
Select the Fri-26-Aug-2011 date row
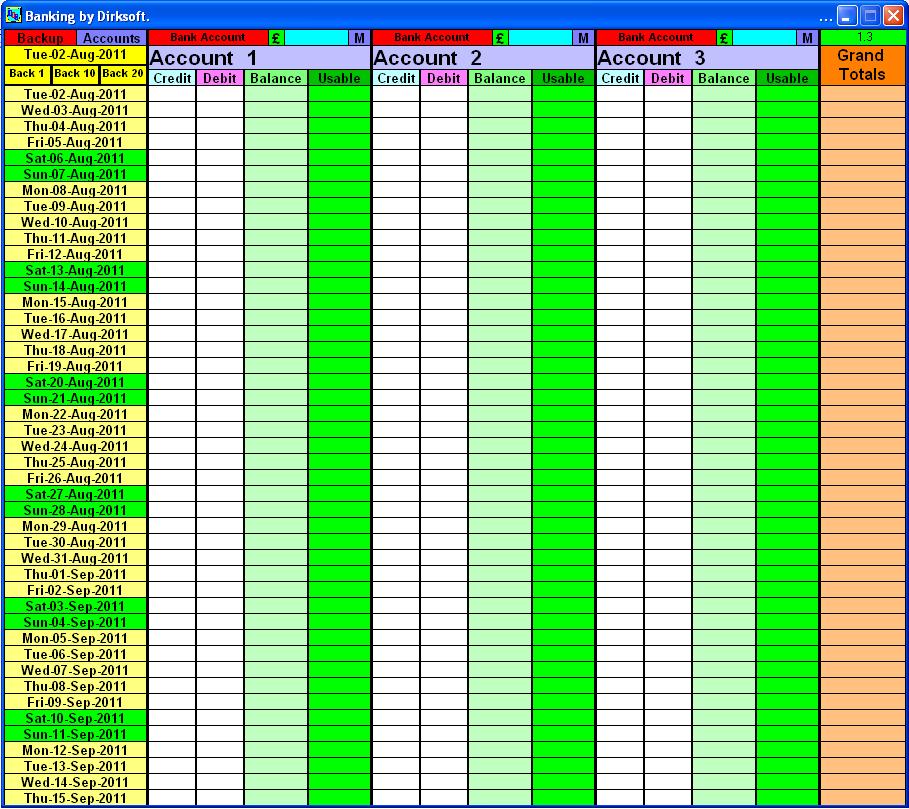[x=75, y=478]
